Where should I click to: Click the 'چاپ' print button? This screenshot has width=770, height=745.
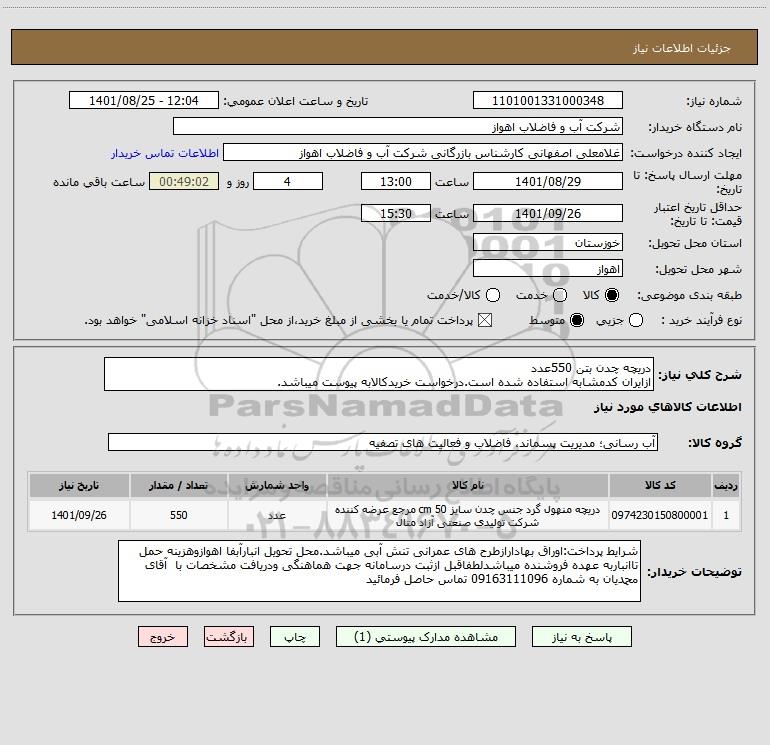pos(295,637)
